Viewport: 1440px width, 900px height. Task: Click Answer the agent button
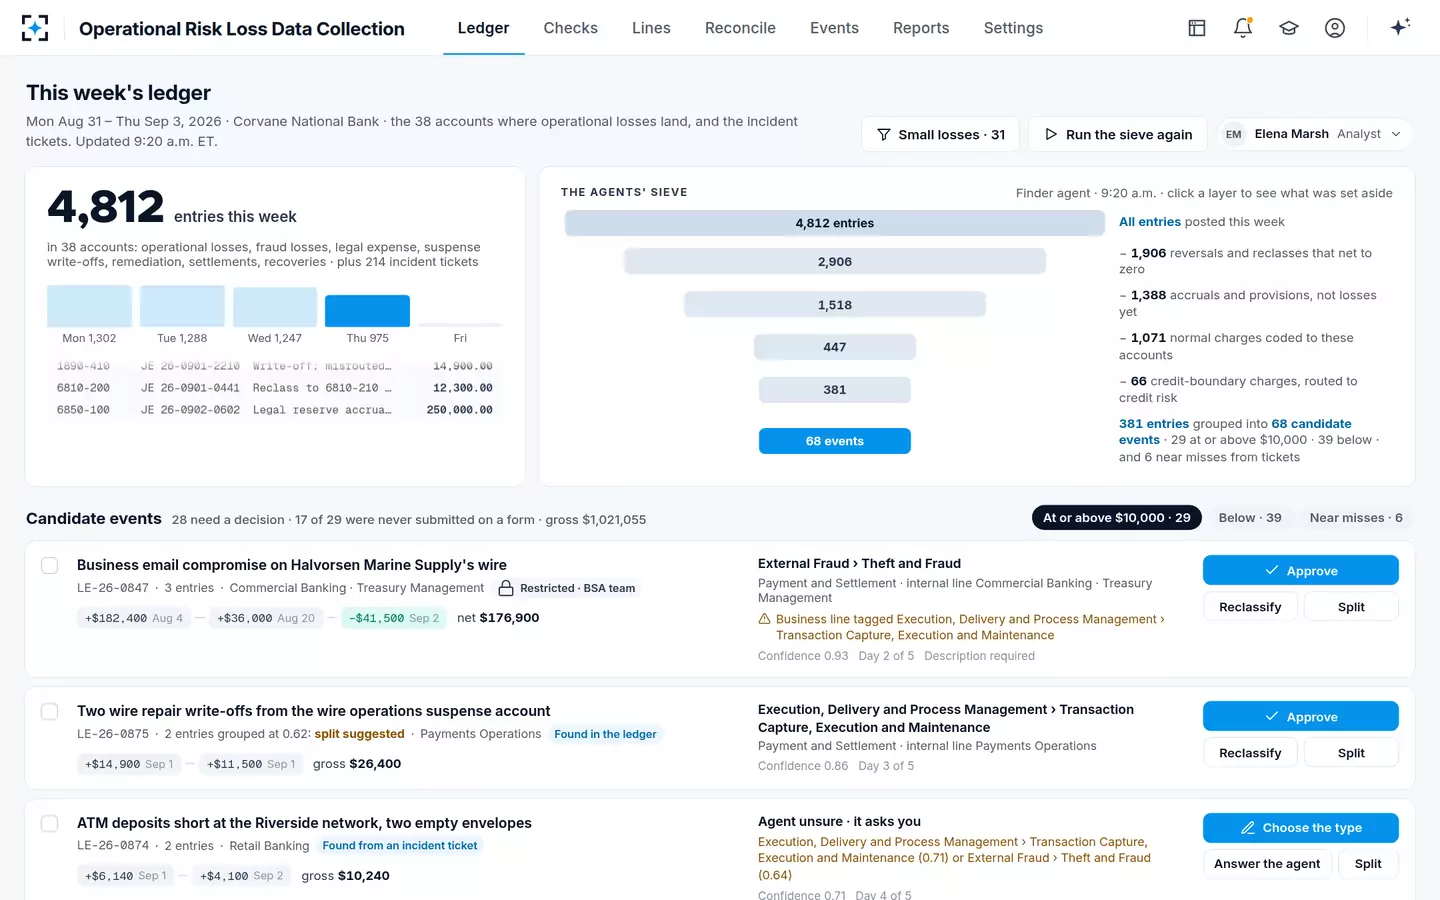tap(1267, 864)
